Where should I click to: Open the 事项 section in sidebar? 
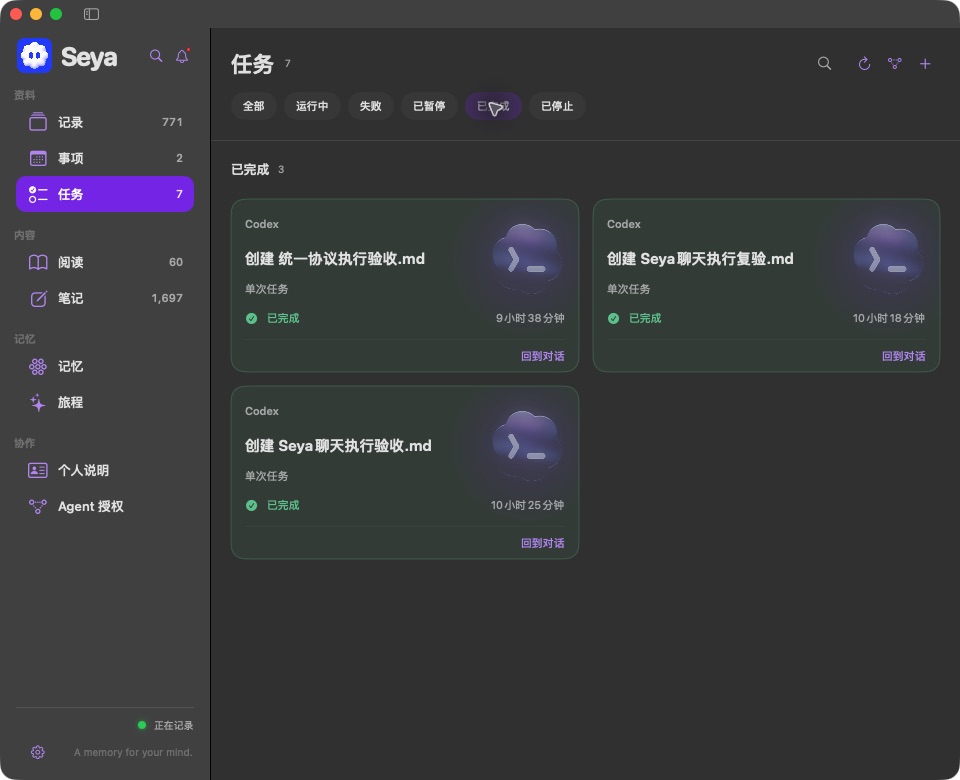105,158
